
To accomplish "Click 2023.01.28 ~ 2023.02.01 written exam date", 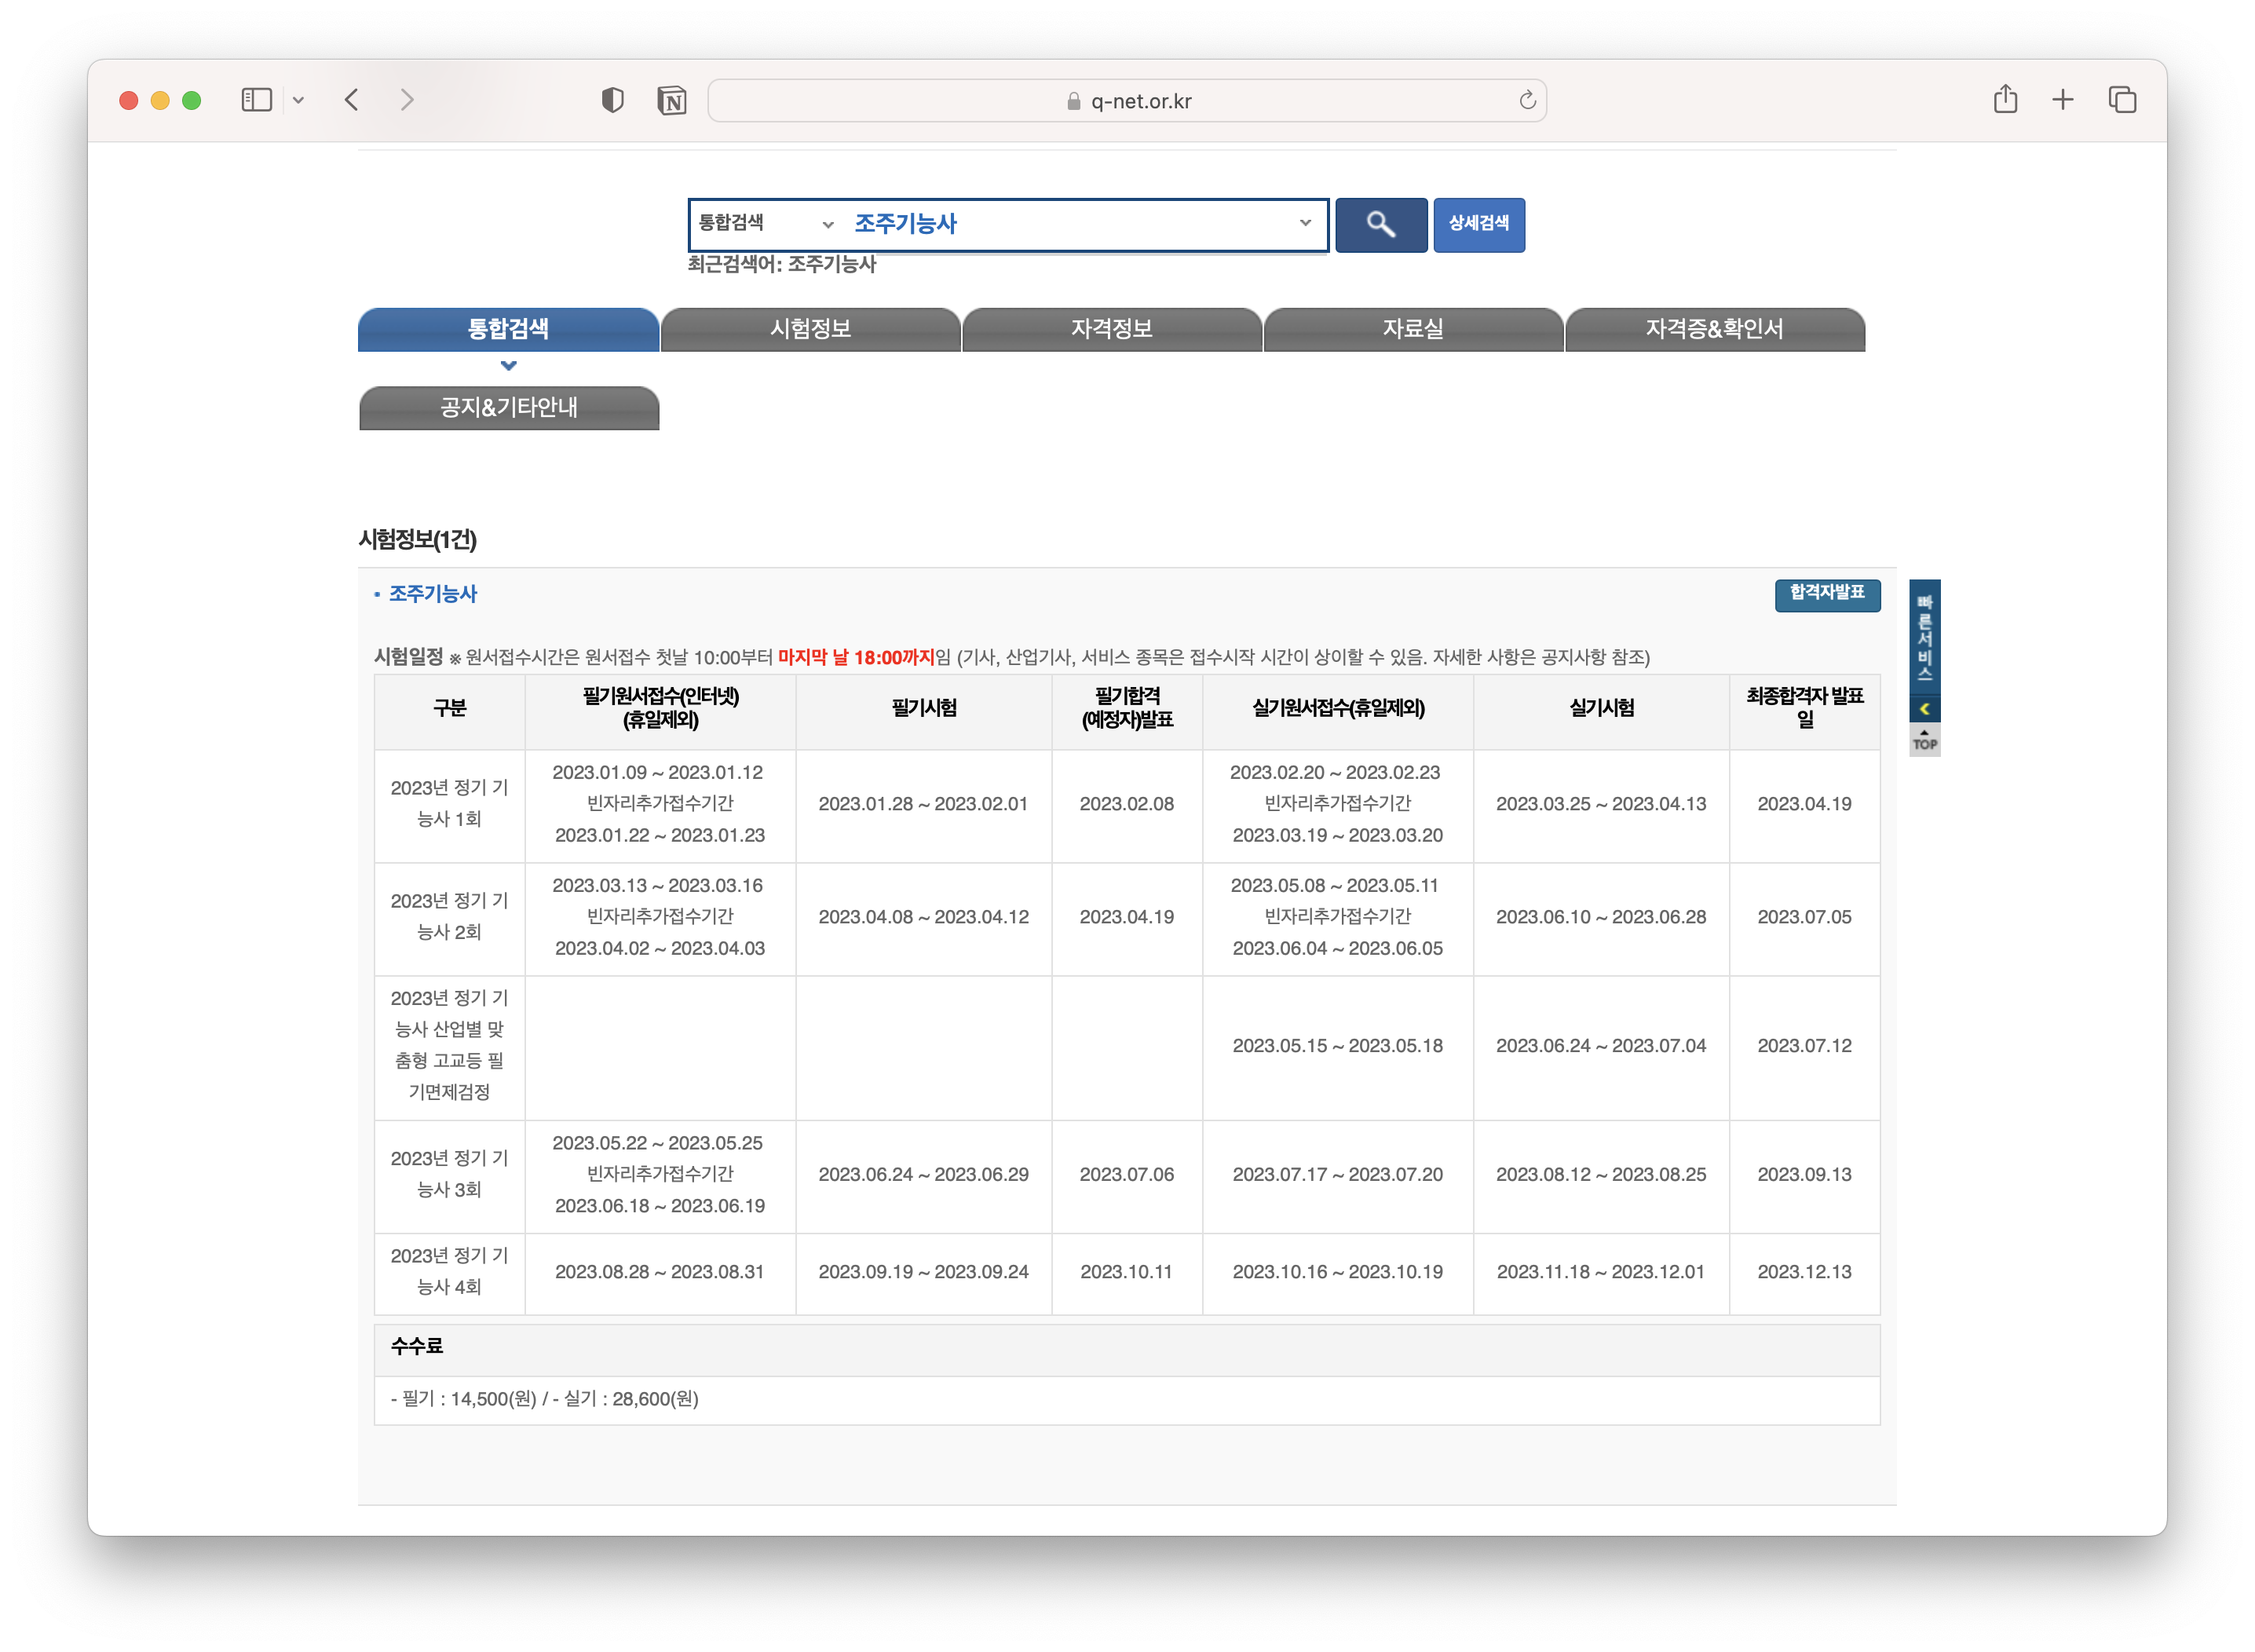I will tap(923, 804).
